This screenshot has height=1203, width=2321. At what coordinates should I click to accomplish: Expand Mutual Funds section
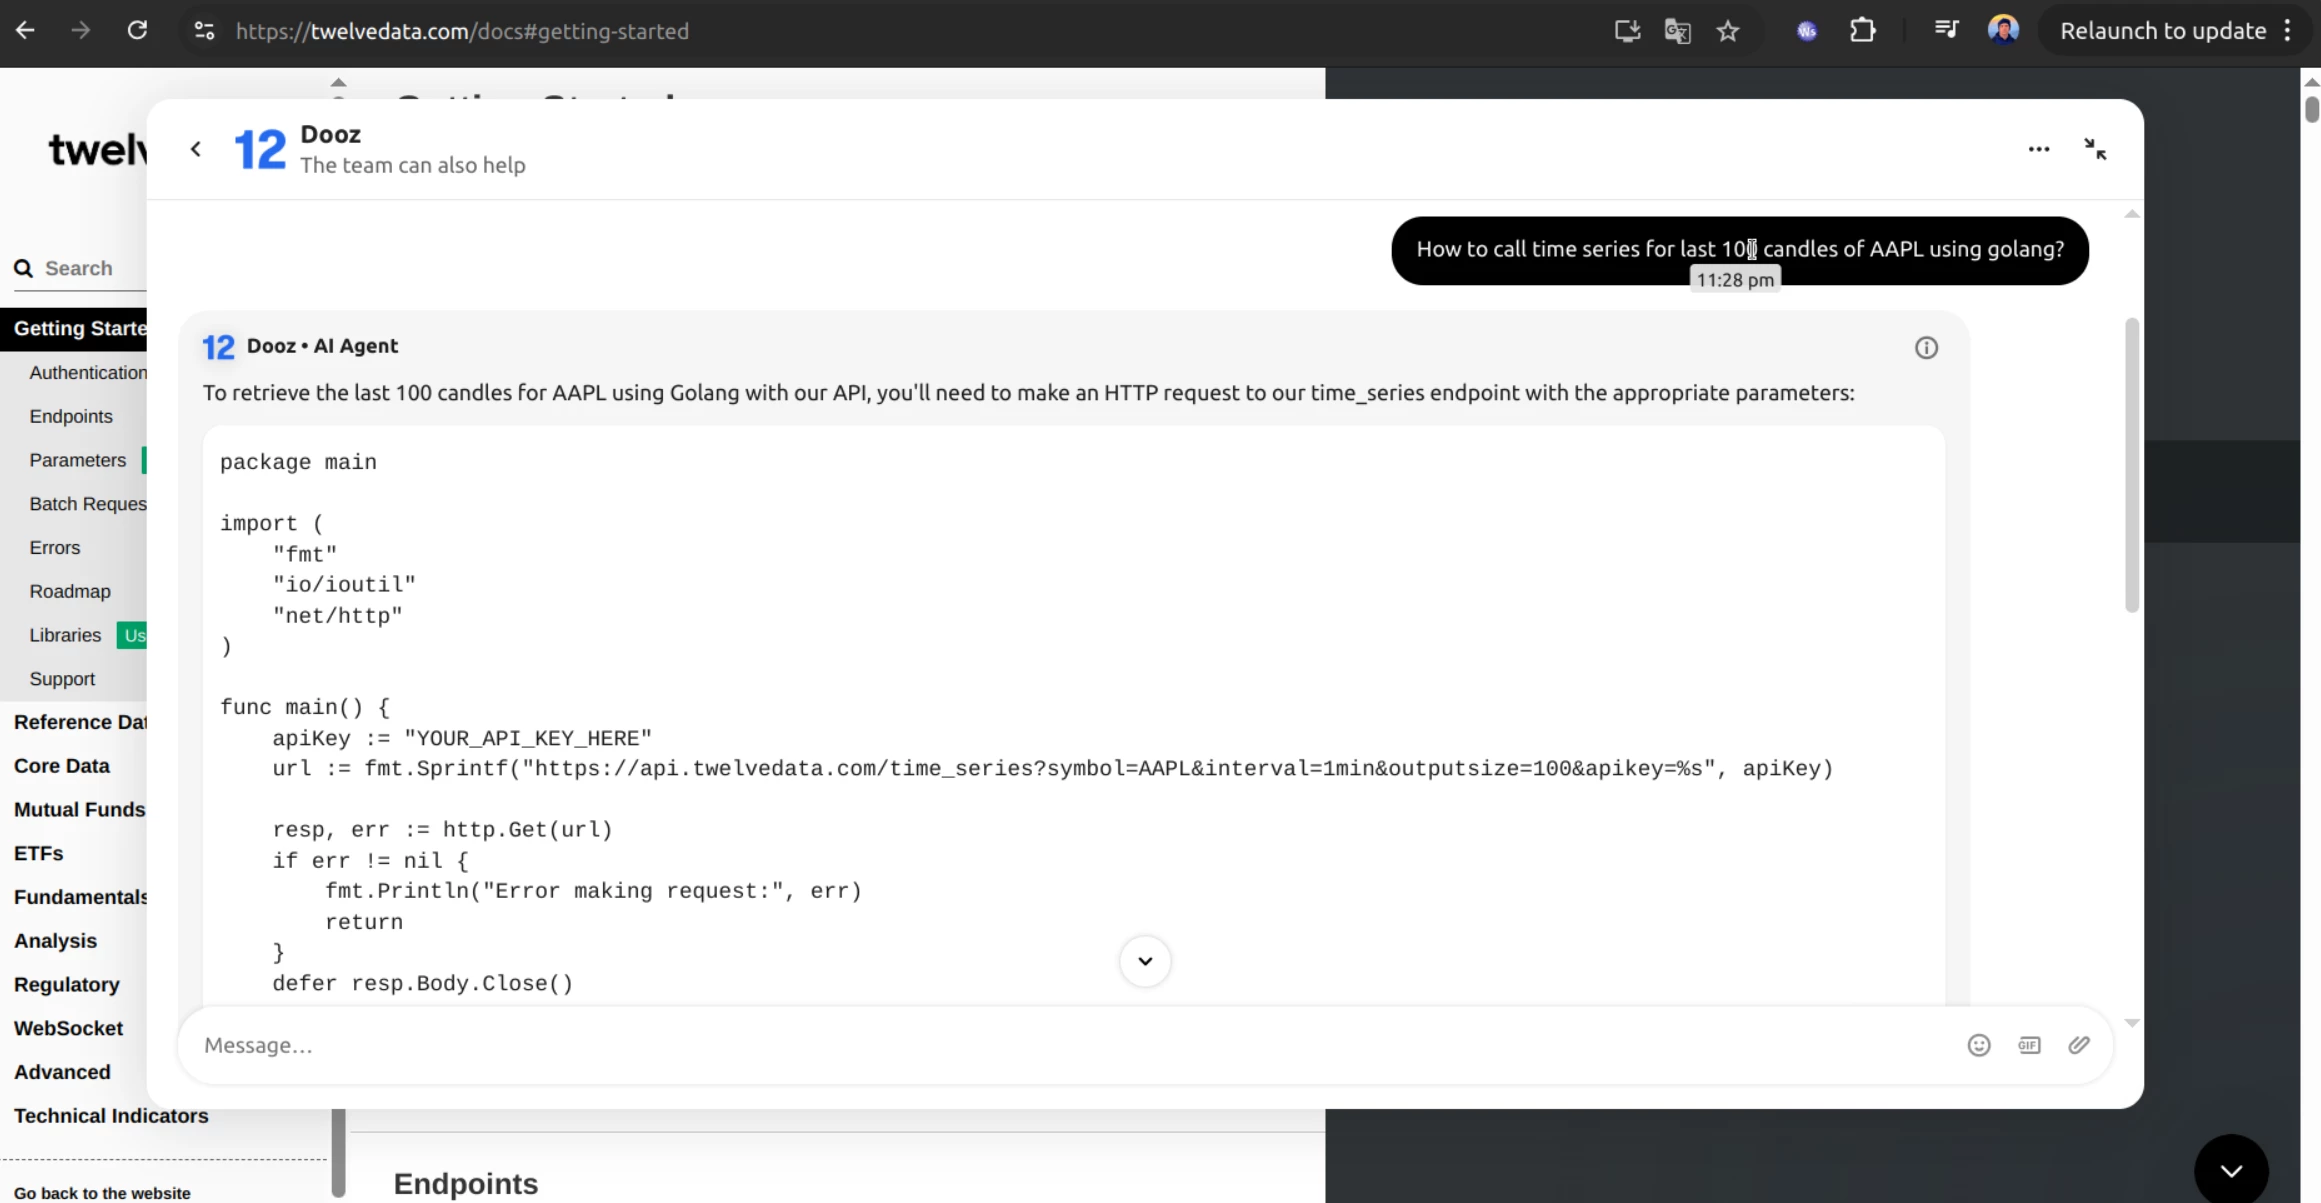pos(80,810)
